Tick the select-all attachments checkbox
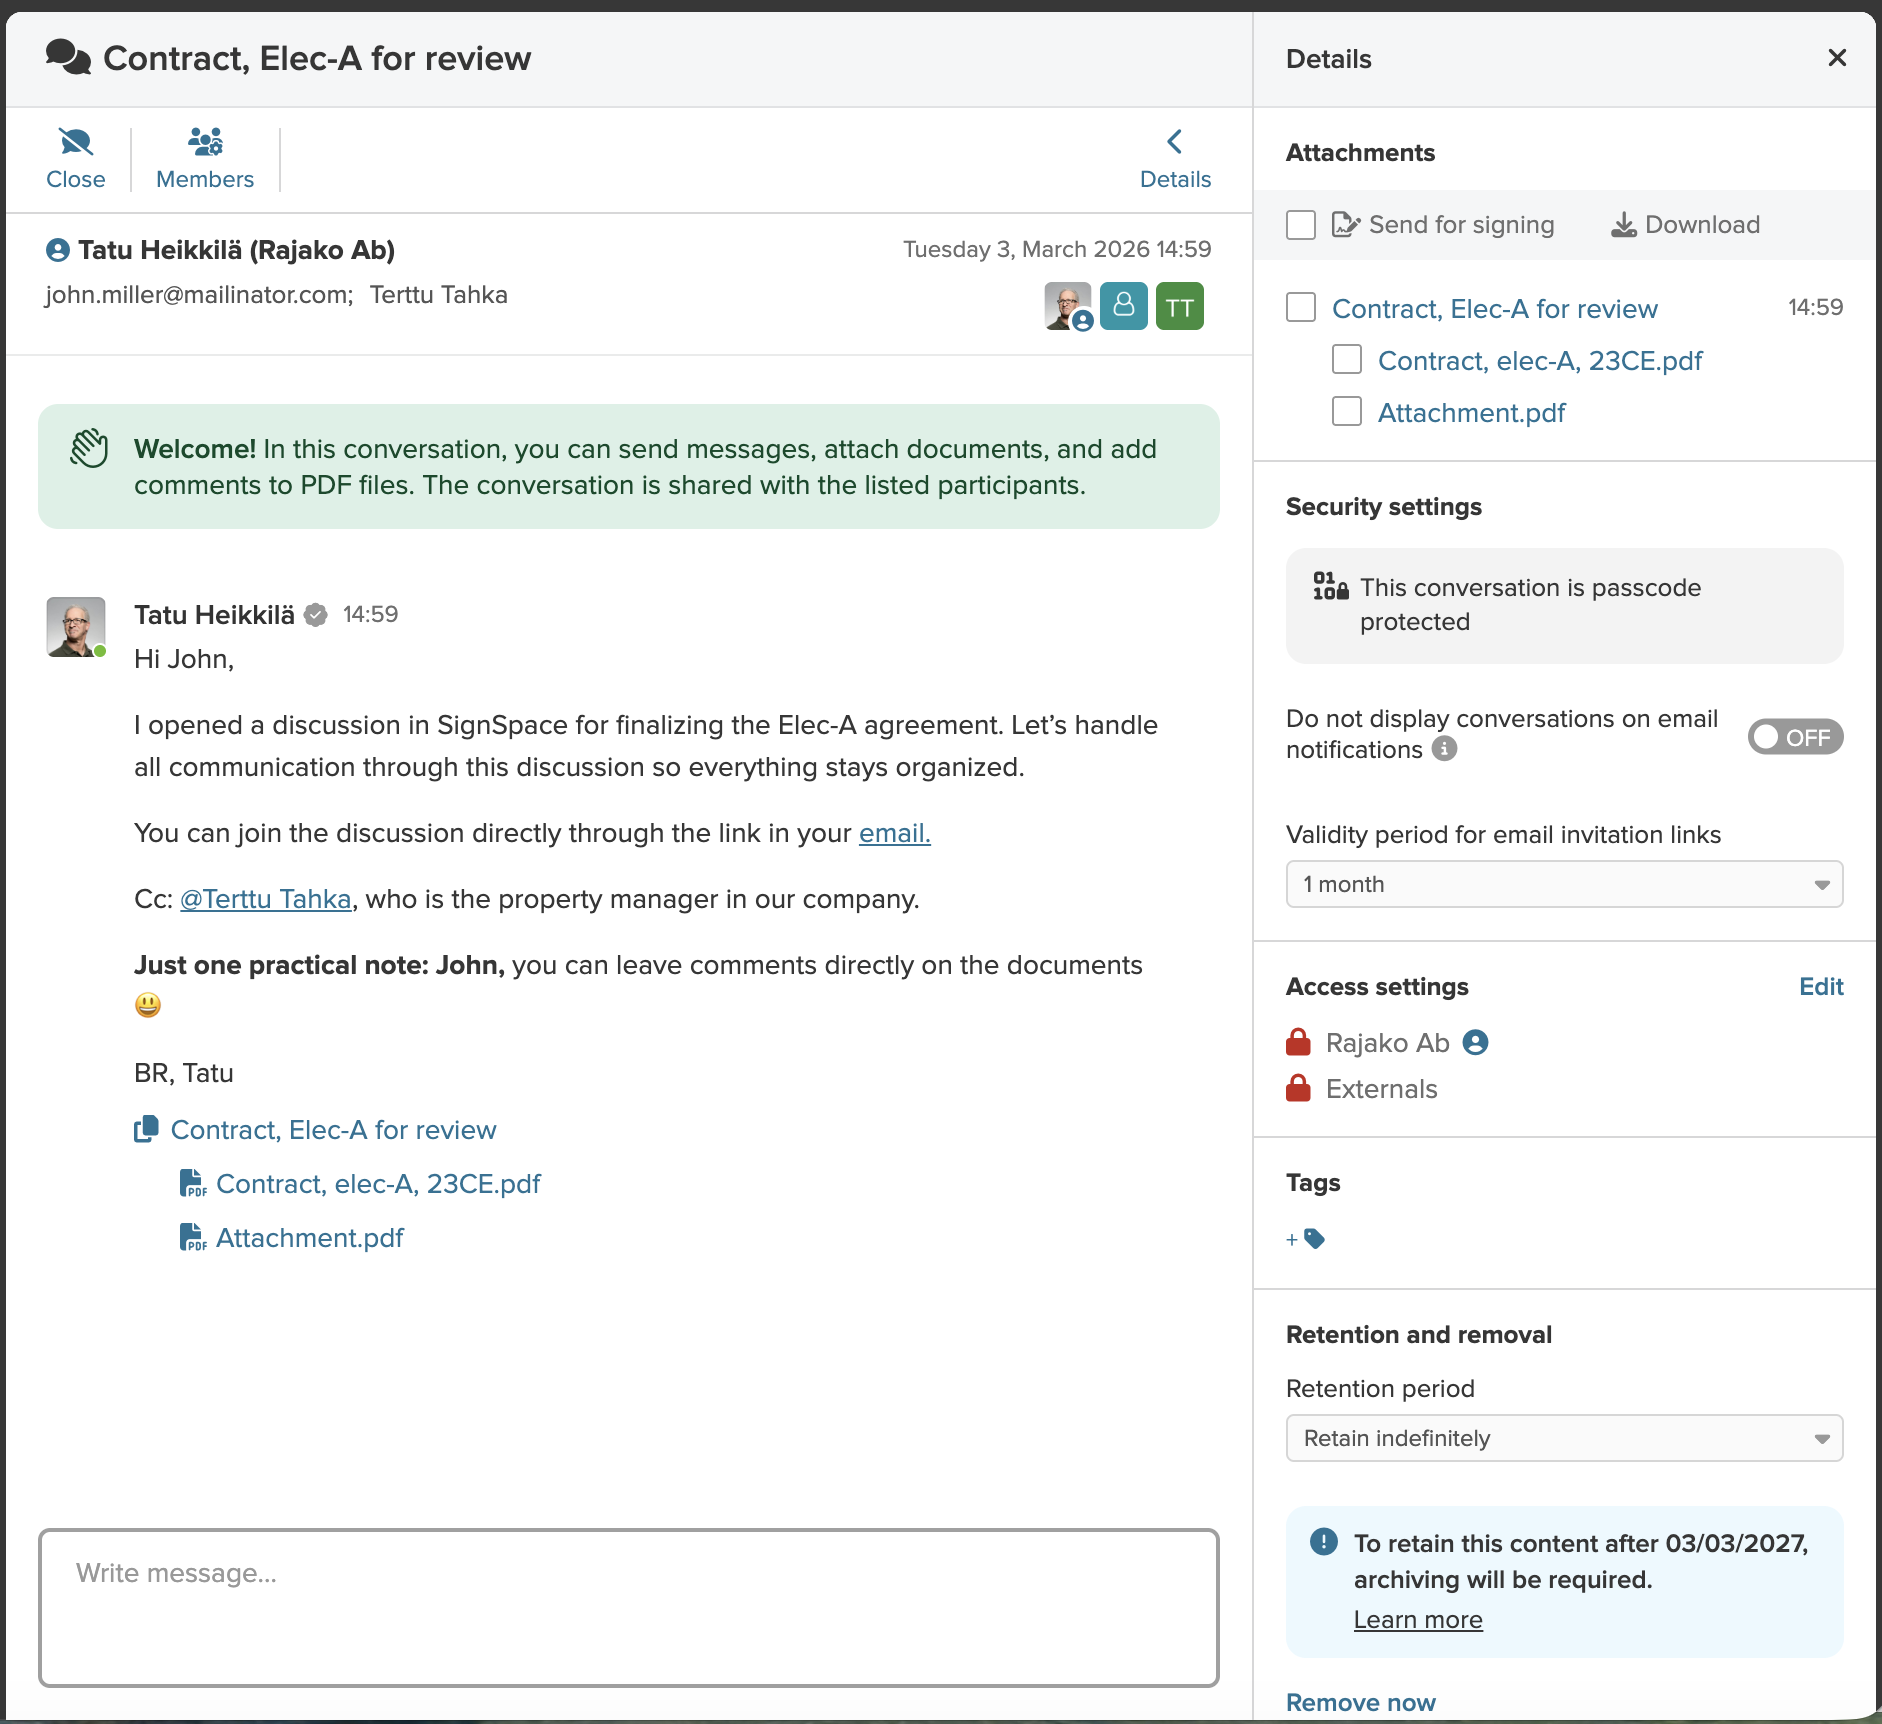 coord(1301,225)
